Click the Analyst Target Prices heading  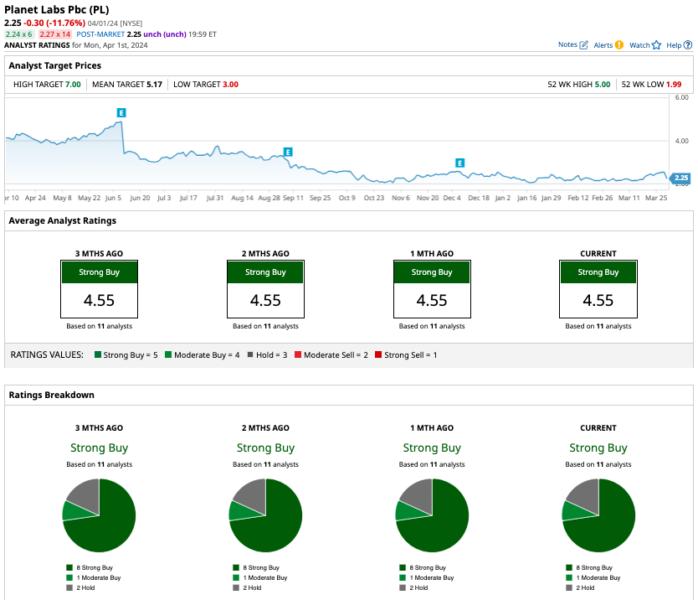55,66
